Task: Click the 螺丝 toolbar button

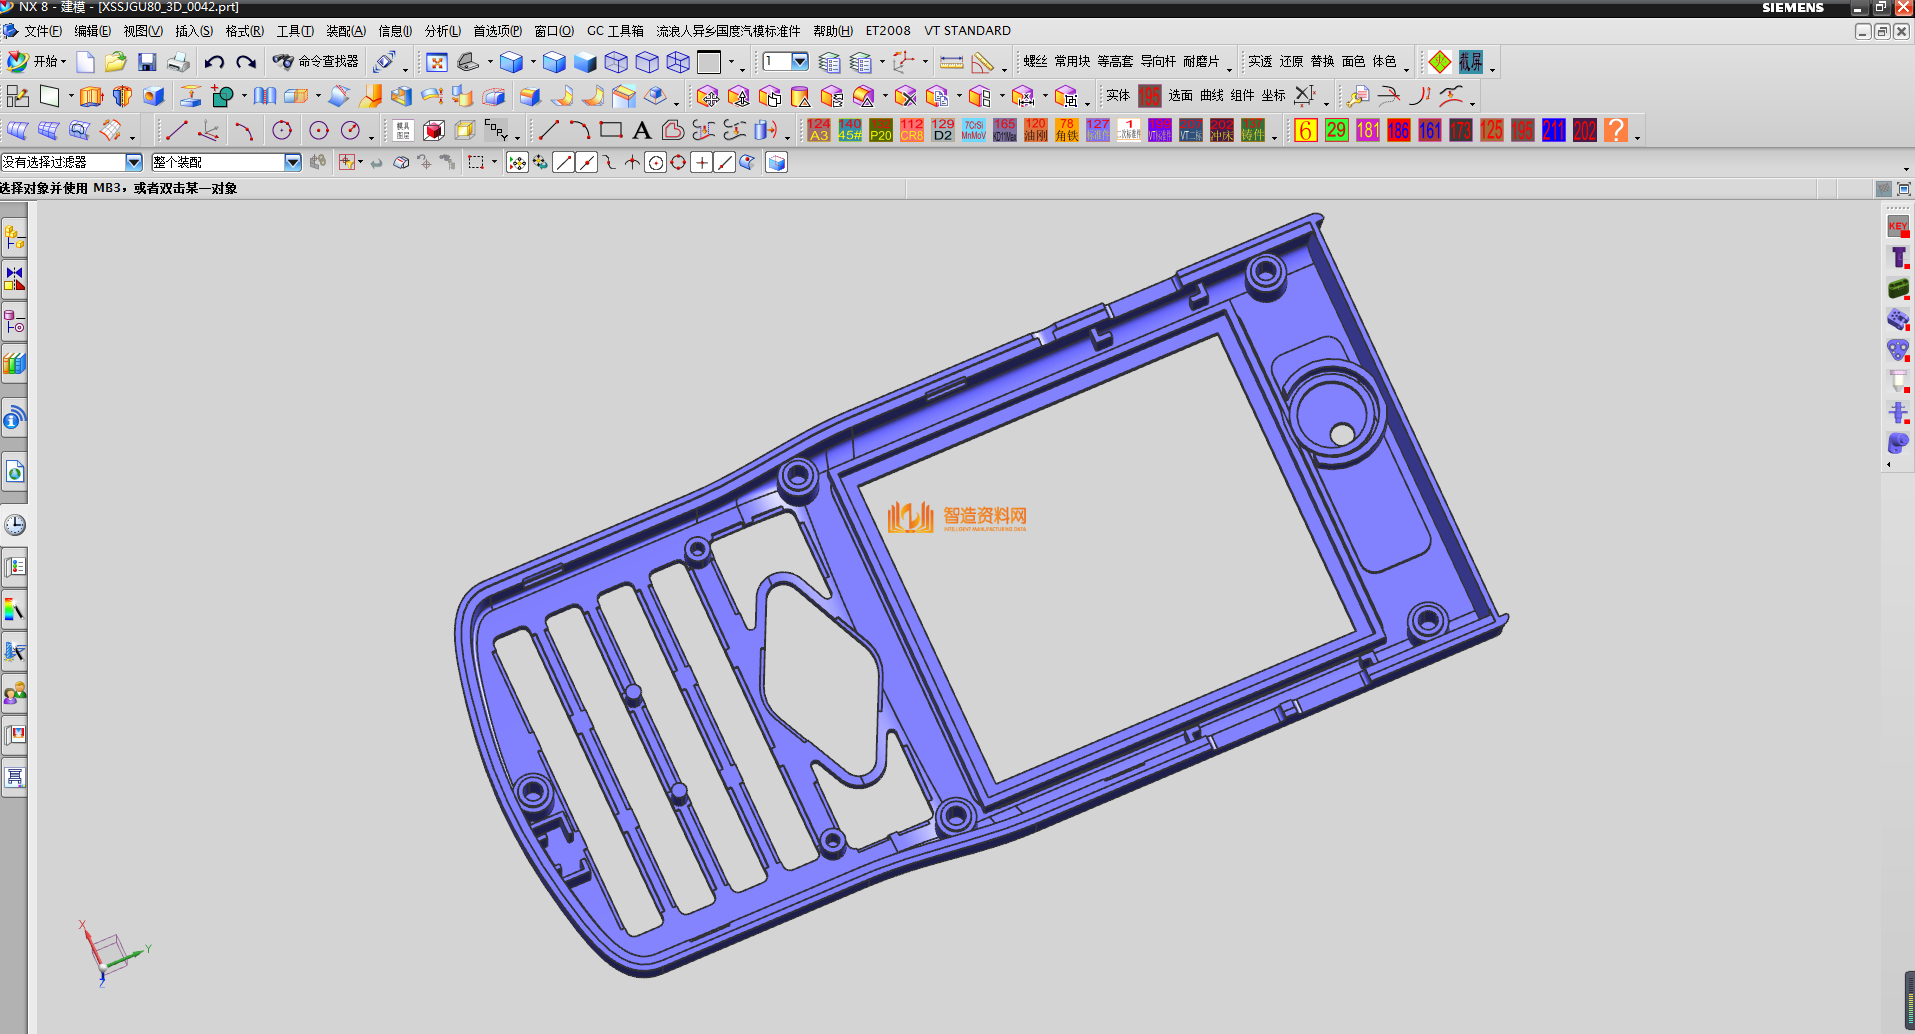Action: point(1035,62)
